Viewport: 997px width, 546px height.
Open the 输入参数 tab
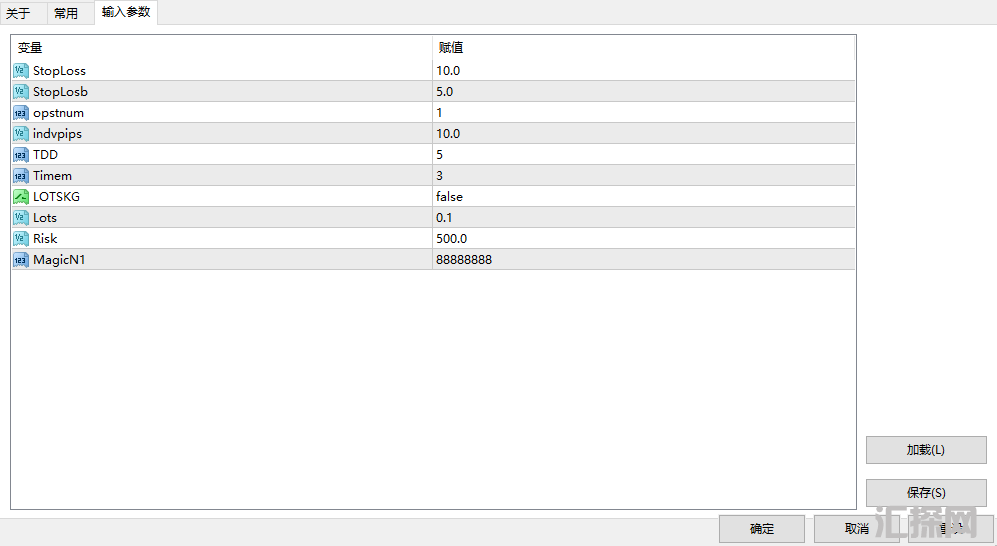pyautogui.click(x=126, y=13)
